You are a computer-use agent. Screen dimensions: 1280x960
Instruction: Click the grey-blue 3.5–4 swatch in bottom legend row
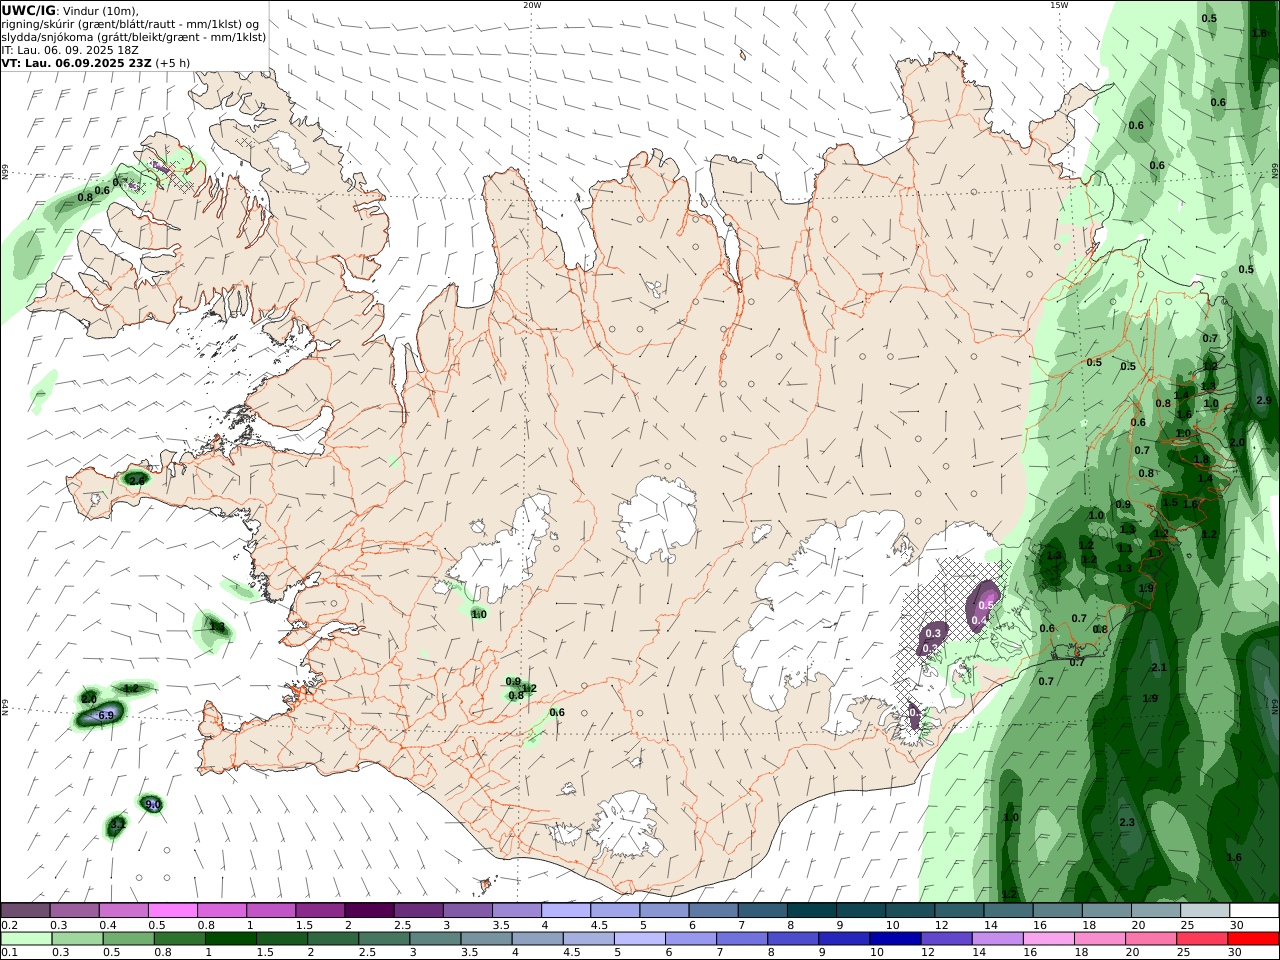pos(487,938)
